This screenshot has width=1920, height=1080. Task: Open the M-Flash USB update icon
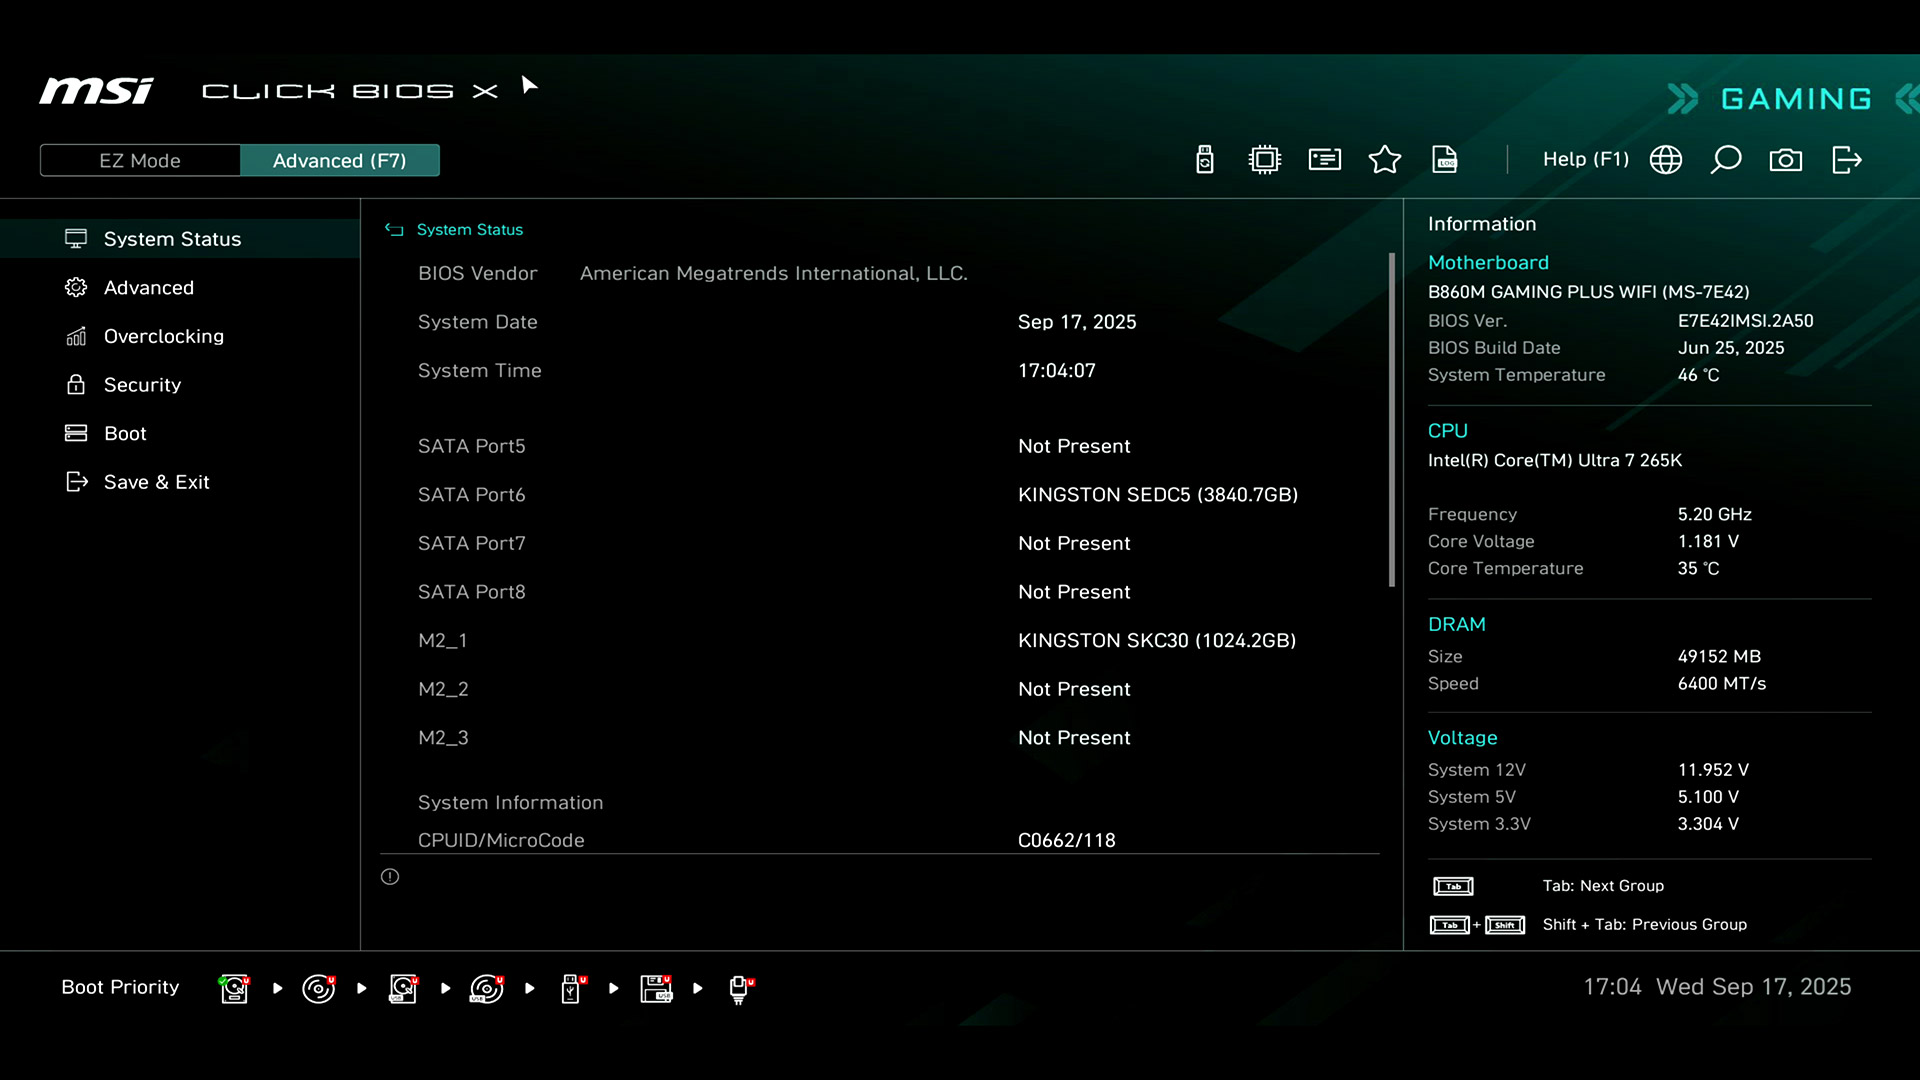(1205, 160)
